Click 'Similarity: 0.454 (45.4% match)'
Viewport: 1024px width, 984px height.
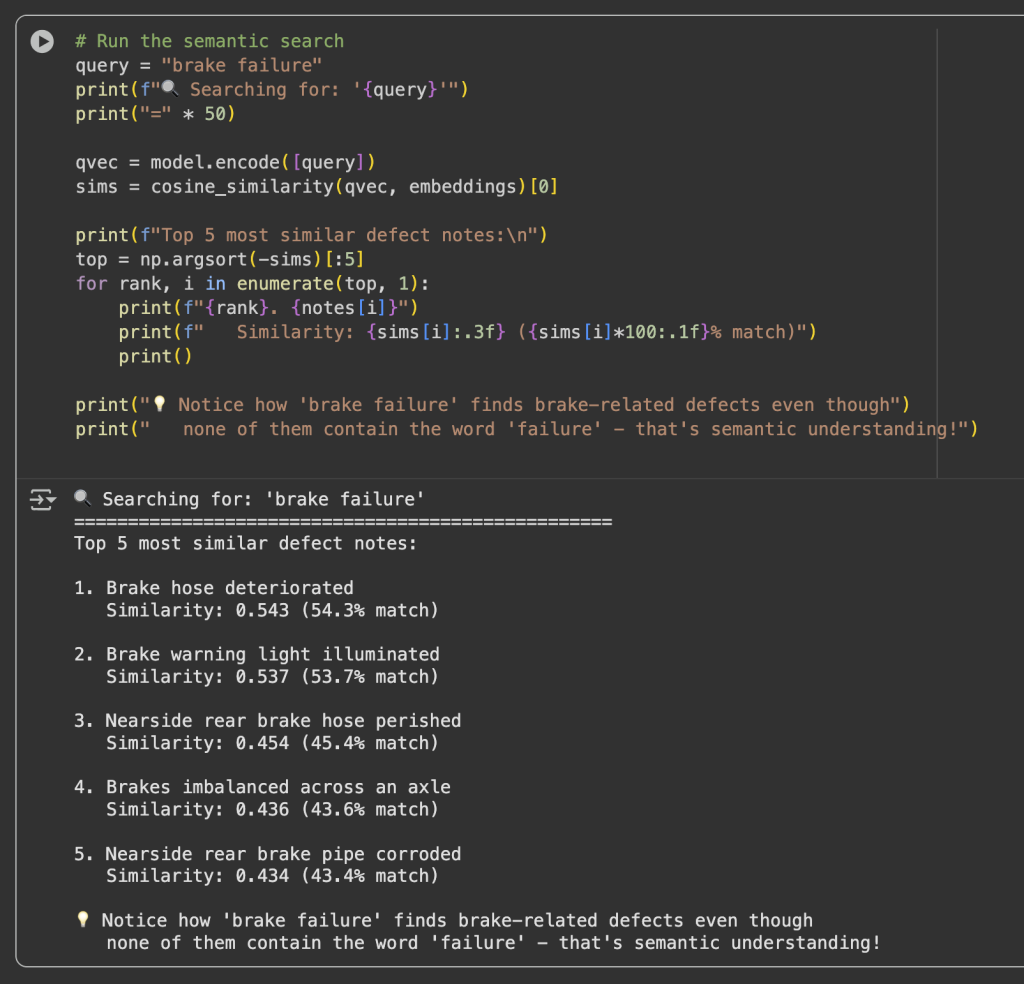[x=272, y=743]
